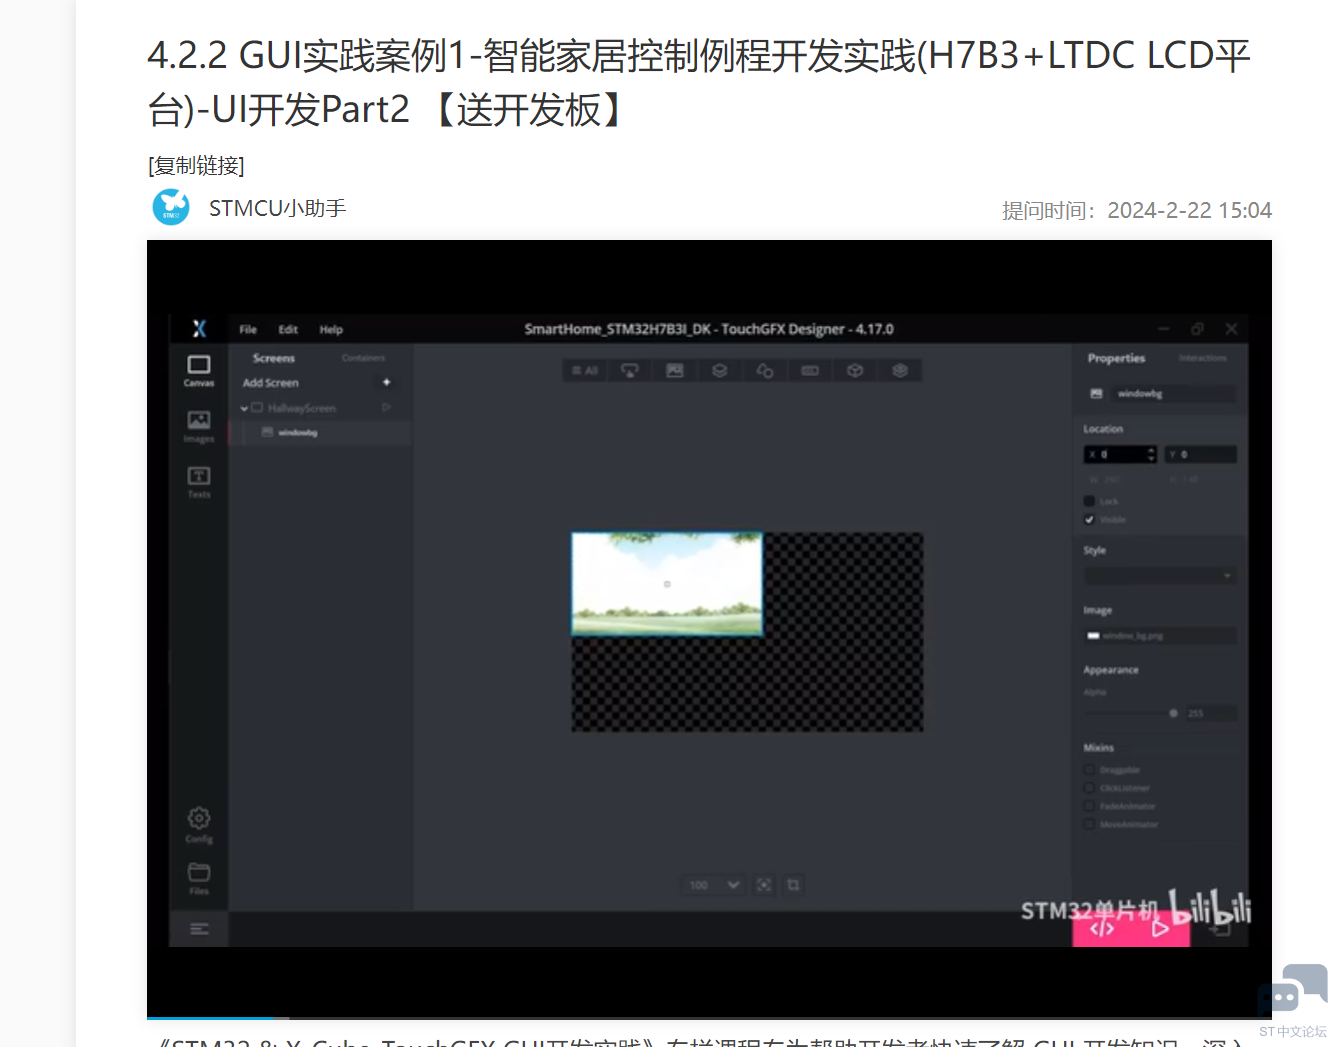Screen dimensions: 1336x1047
Task: Open the Style dropdown
Action: (x=1160, y=576)
